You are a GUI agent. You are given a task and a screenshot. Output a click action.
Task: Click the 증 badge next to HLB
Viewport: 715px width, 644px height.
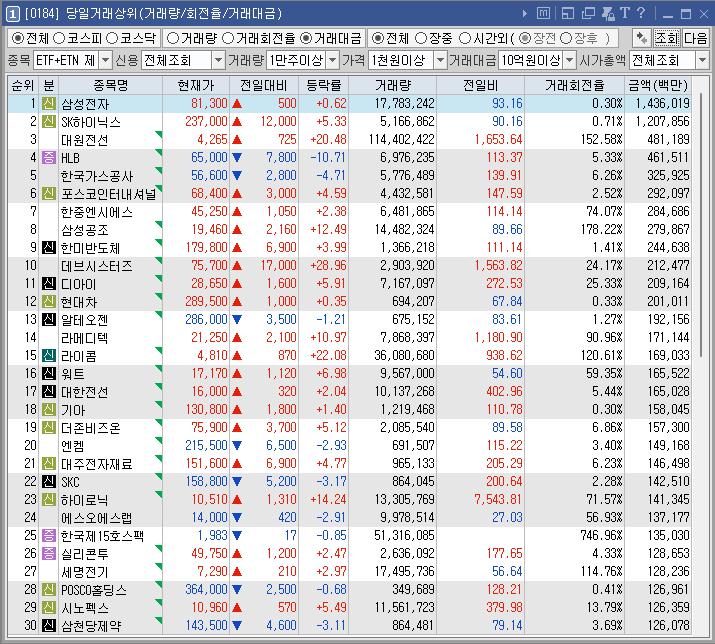point(49,157)
